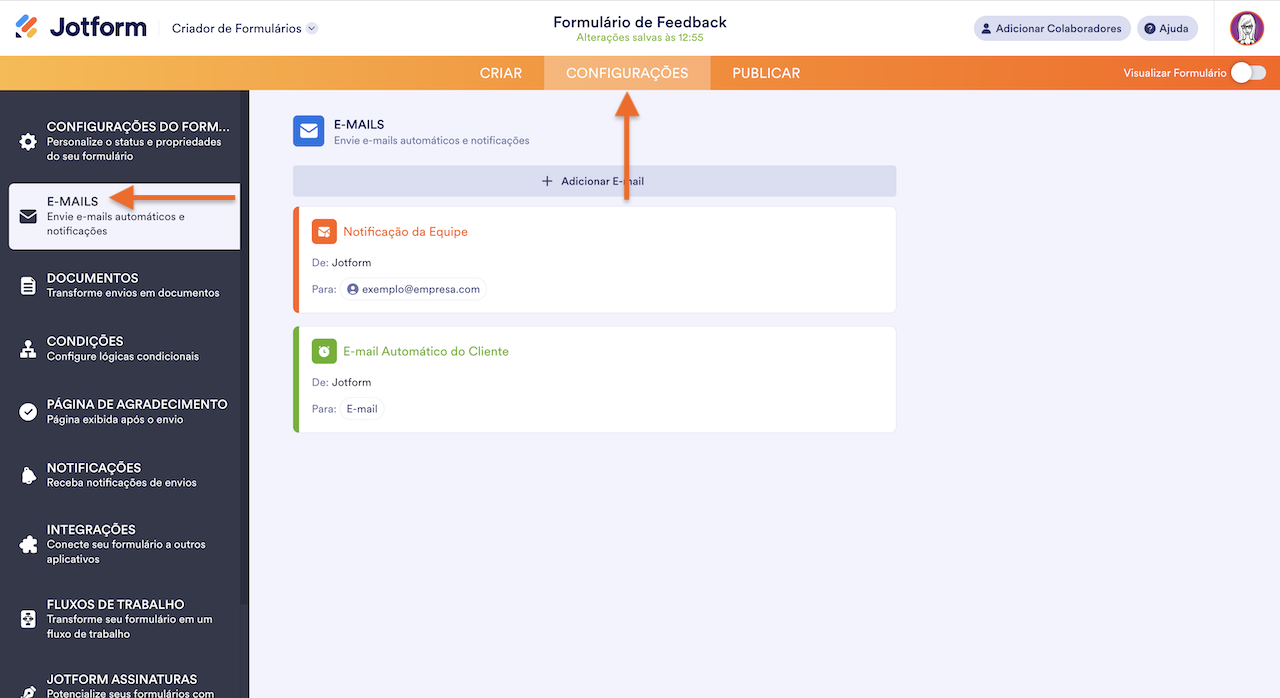Open the user profile avatar
This screenshot has height=698, width=1280.
[1247, 28]
